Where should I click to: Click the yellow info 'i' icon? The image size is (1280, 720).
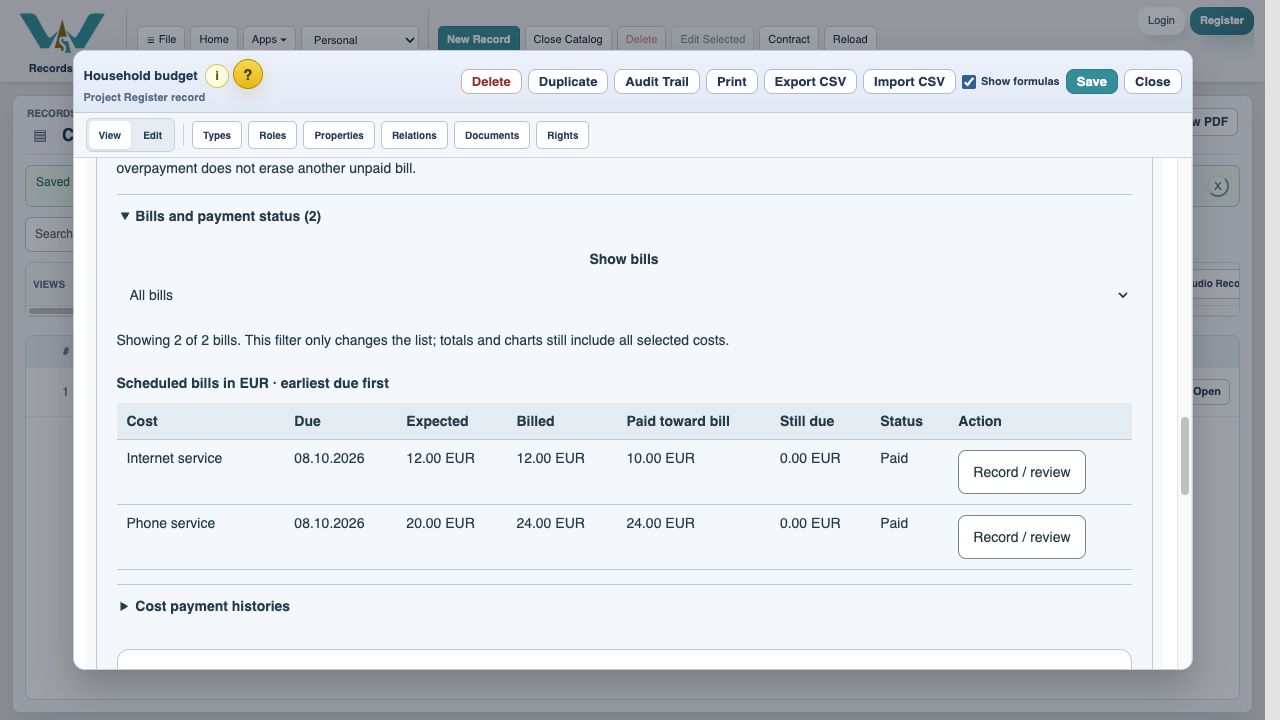[217, 76]
